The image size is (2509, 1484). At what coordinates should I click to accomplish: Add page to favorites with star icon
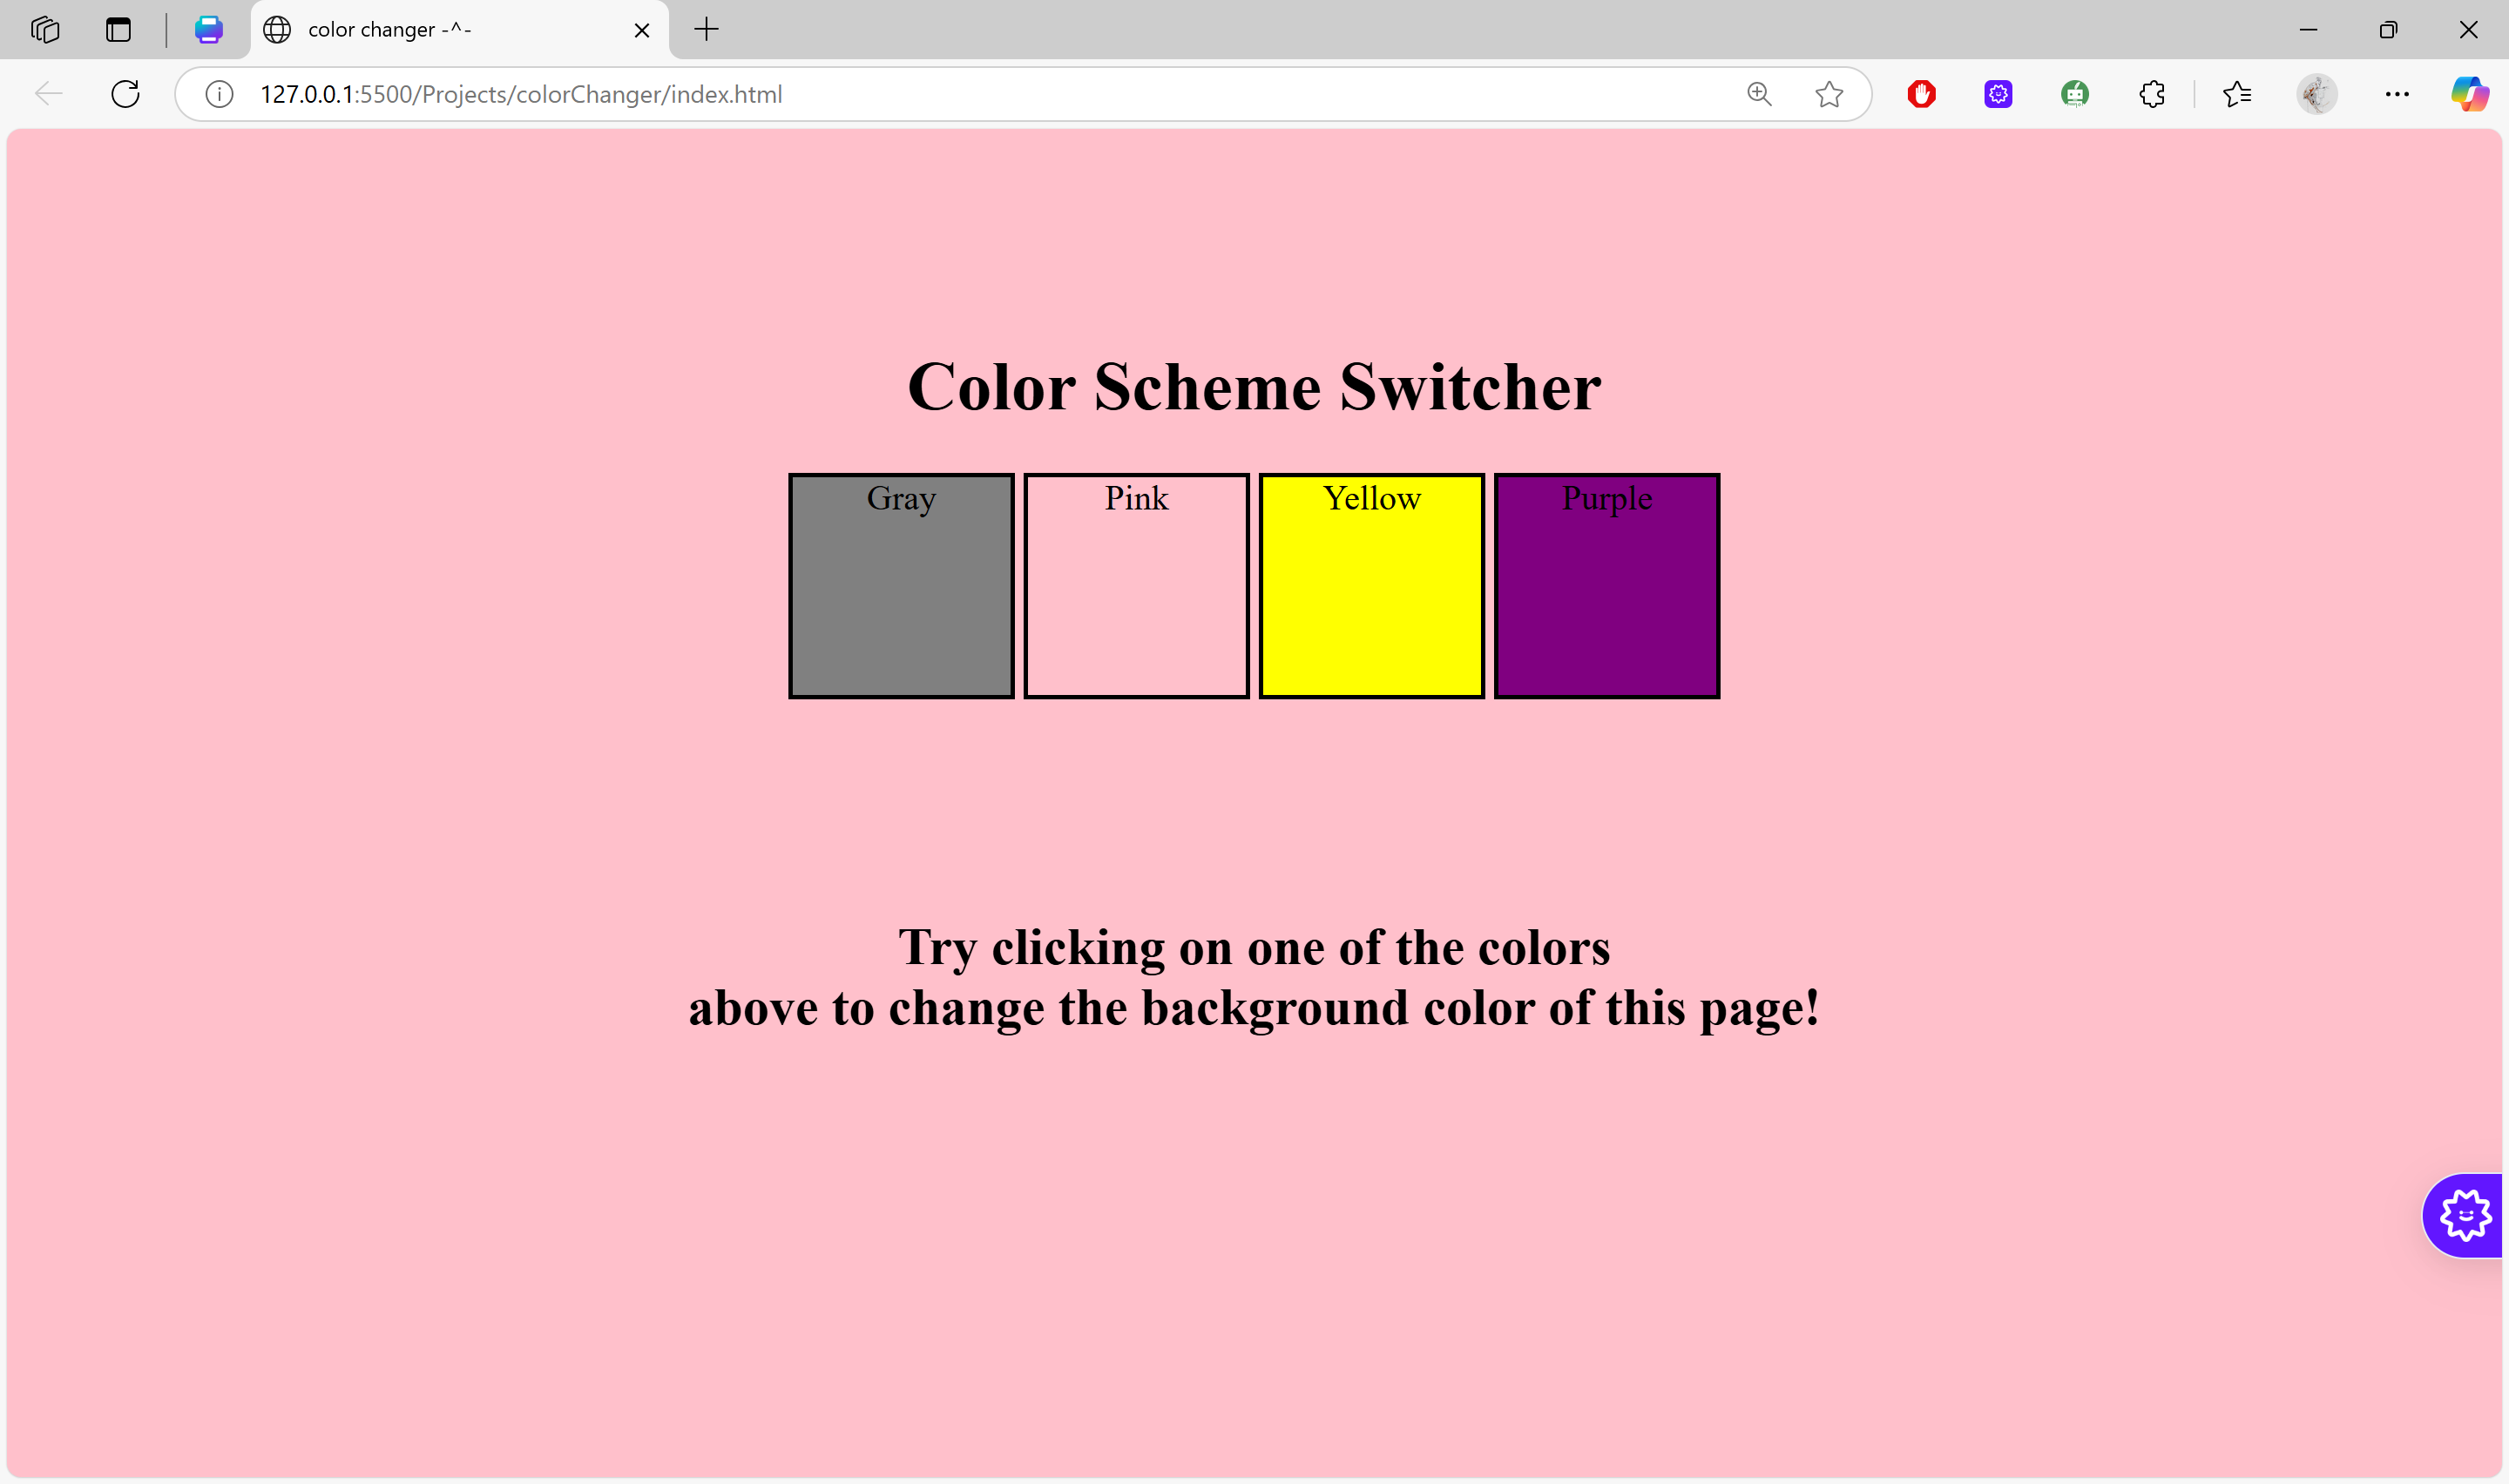click(x=1829, y=94)
